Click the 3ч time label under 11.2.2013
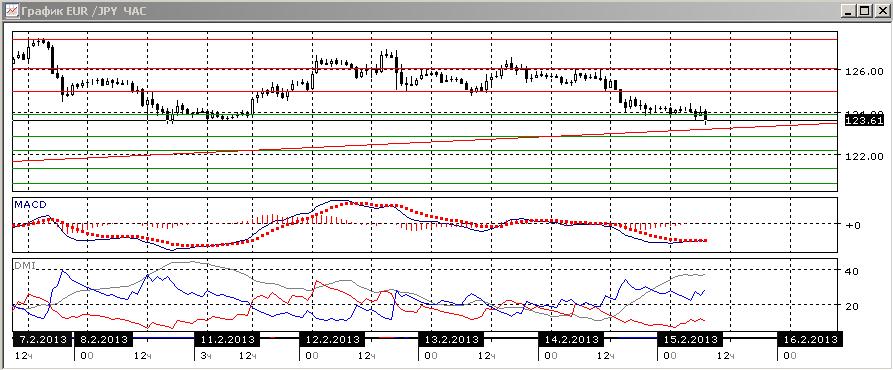 [207, 356]
